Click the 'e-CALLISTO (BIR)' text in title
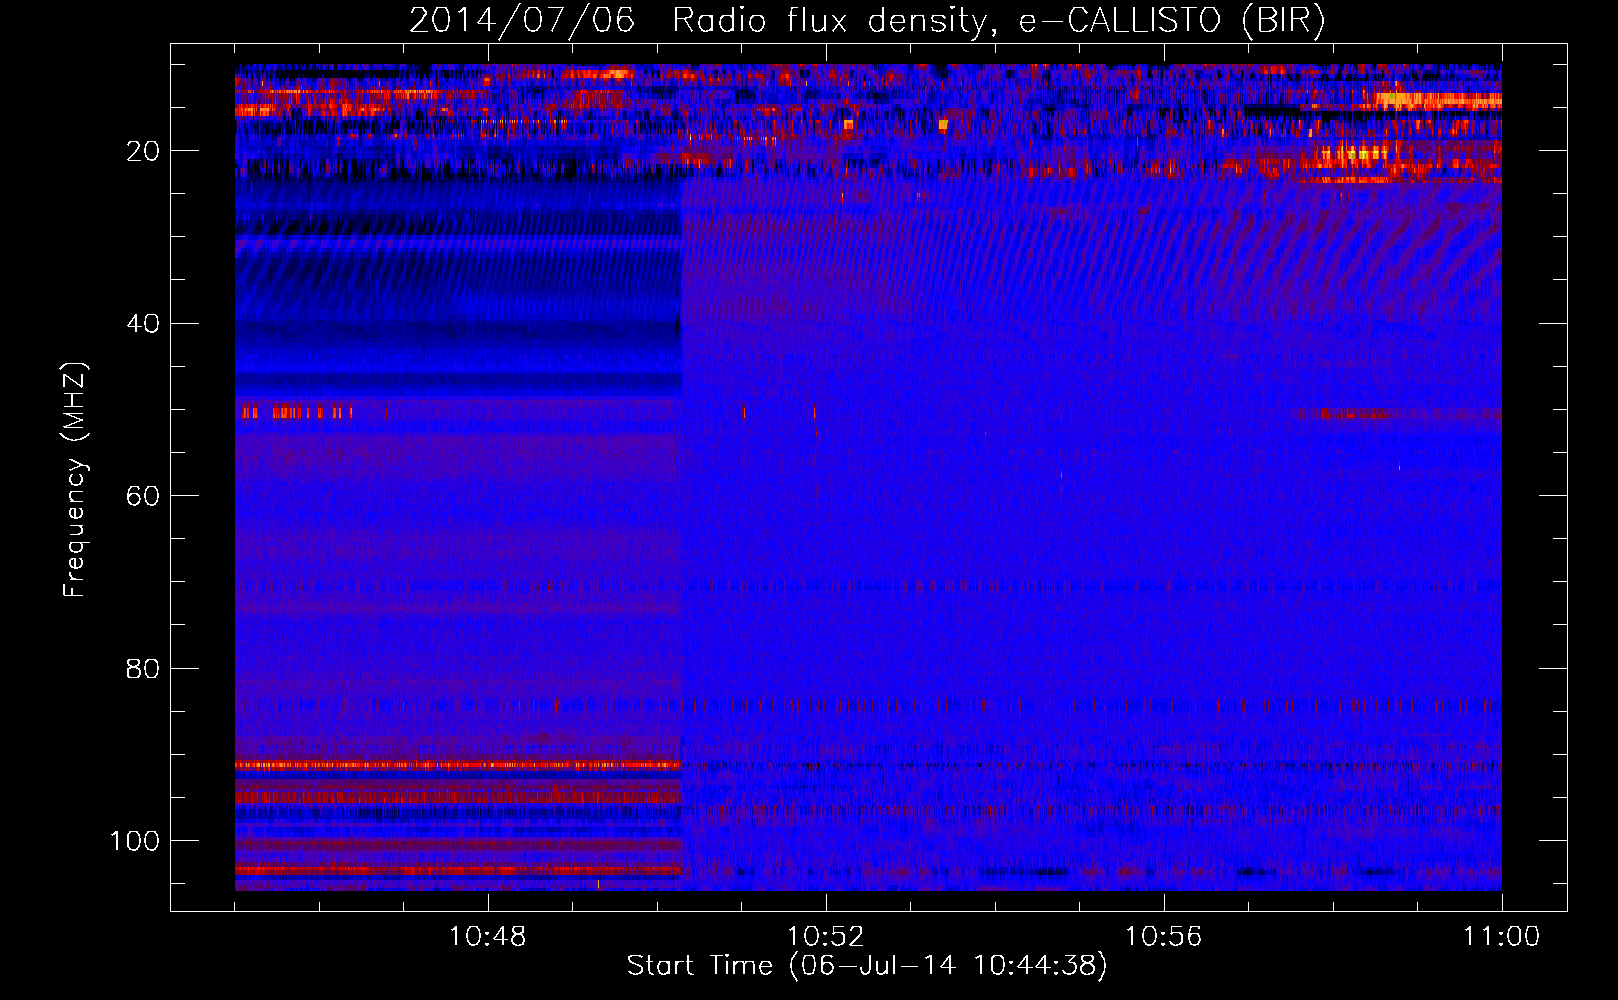Screen dimensions: 1618x1000 coord(1171,21)
